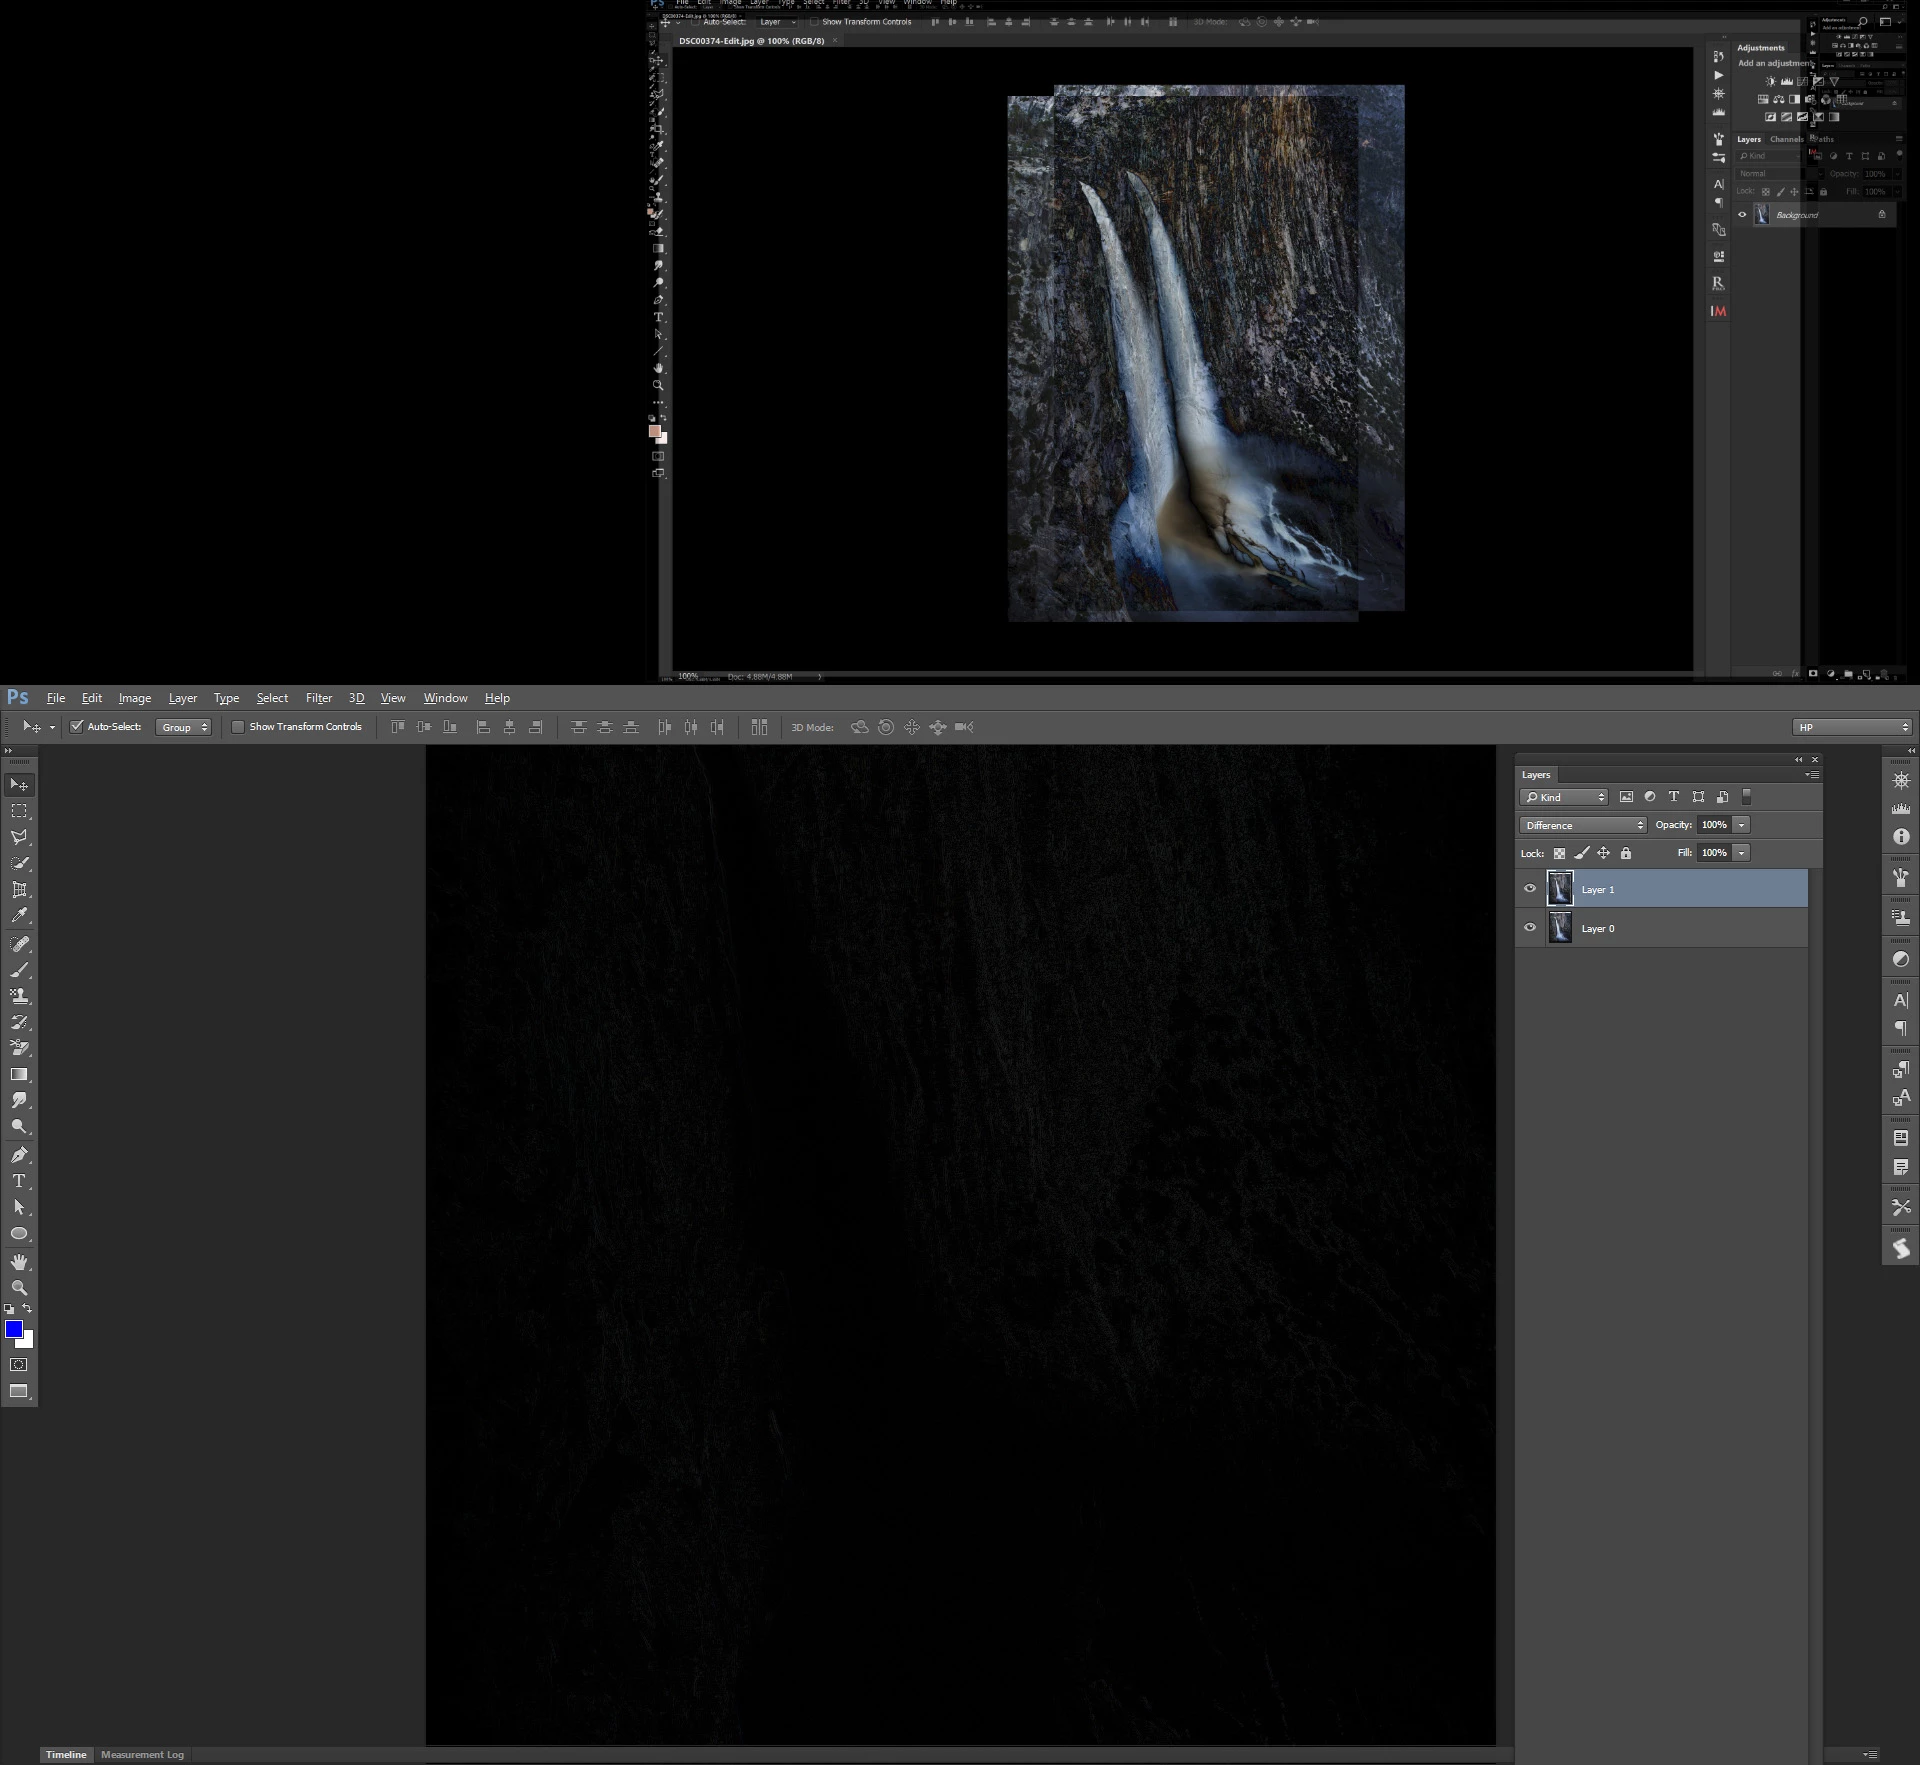Open the Filter menu

318,698
